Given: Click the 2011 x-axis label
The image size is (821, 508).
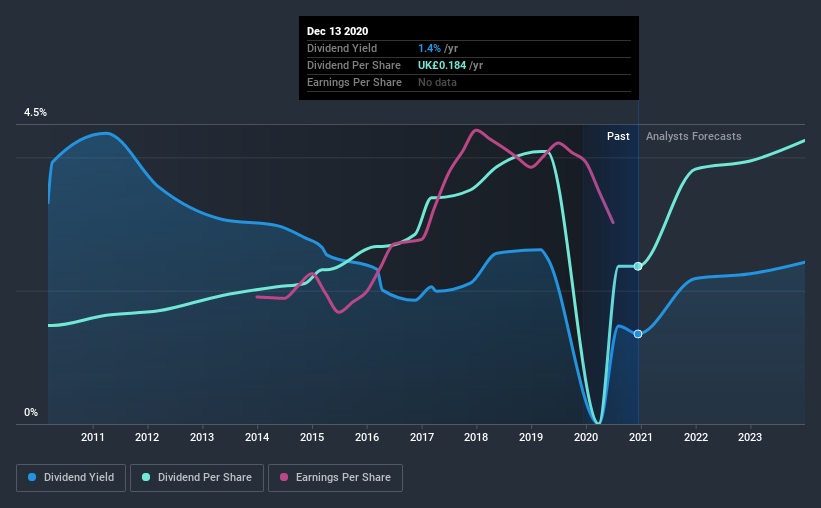Looking at the screenshot, I should pos(93,437).
